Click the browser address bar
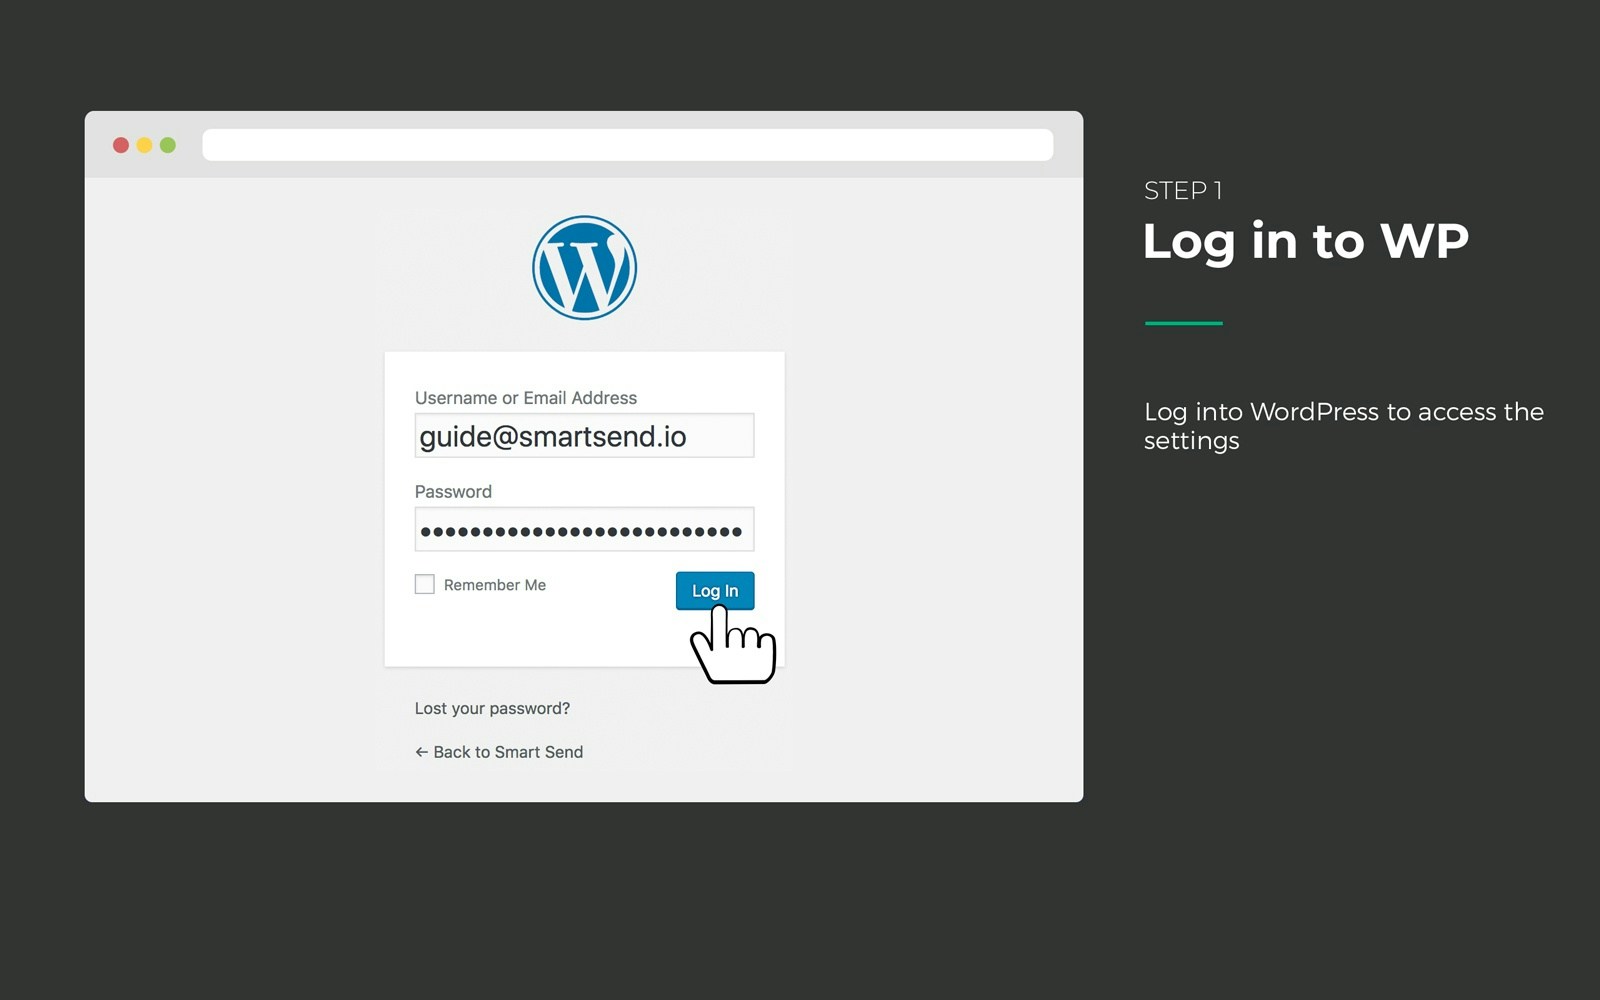Image resolution: width=1600 pixels, height=1000 pixels. (x=627, y=144)
